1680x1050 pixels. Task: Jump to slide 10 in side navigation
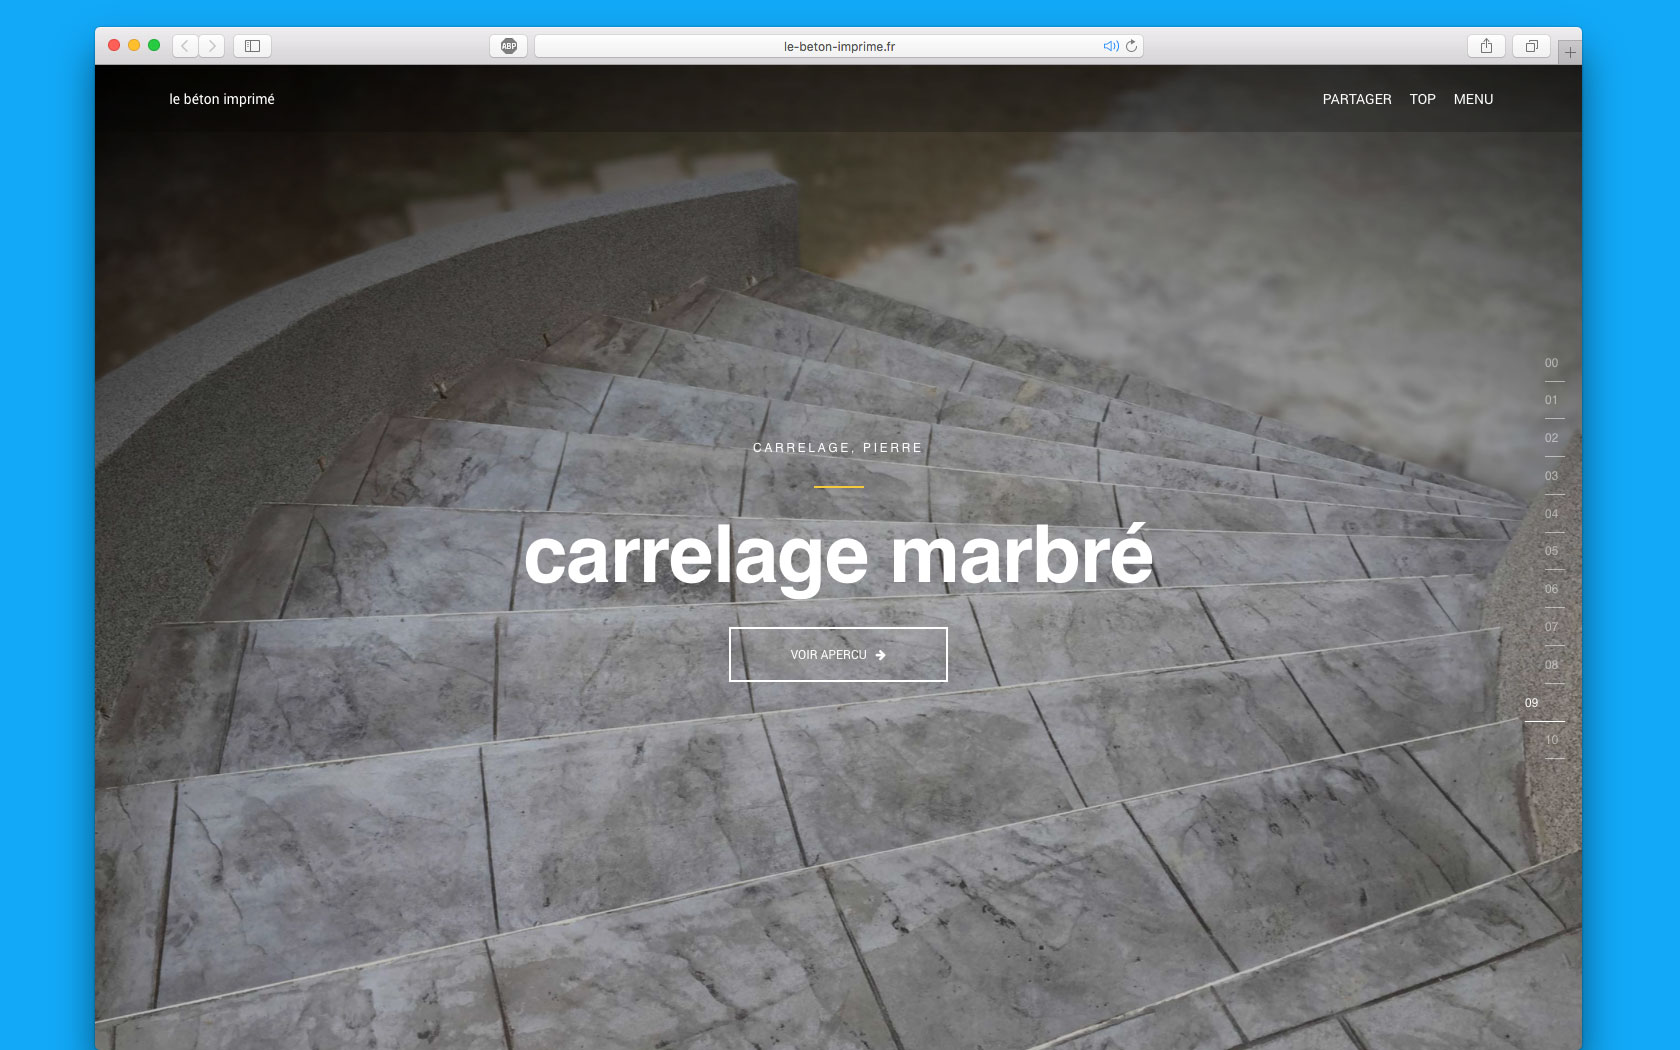(x=1552, y=741)
